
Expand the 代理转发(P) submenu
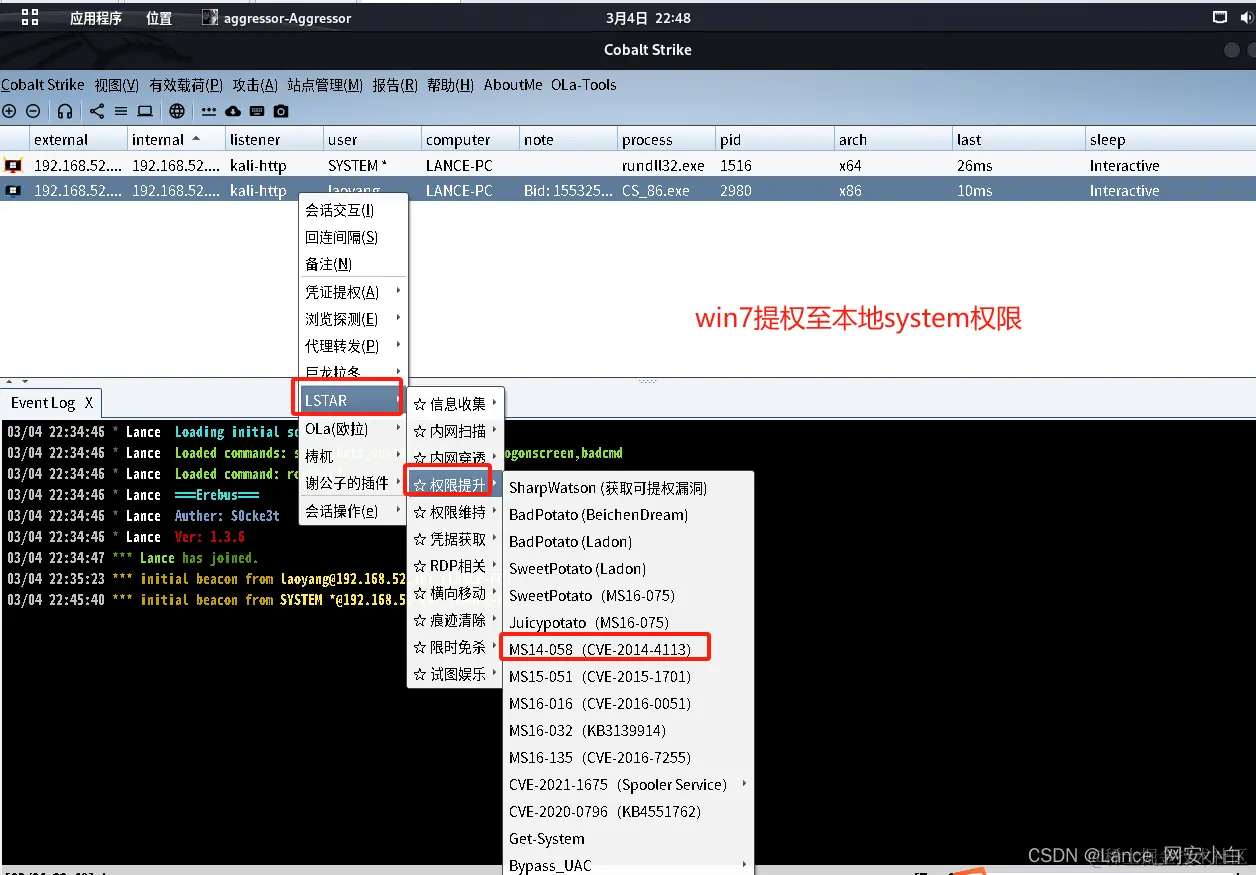pyautogui.click(x=354, y=346)
